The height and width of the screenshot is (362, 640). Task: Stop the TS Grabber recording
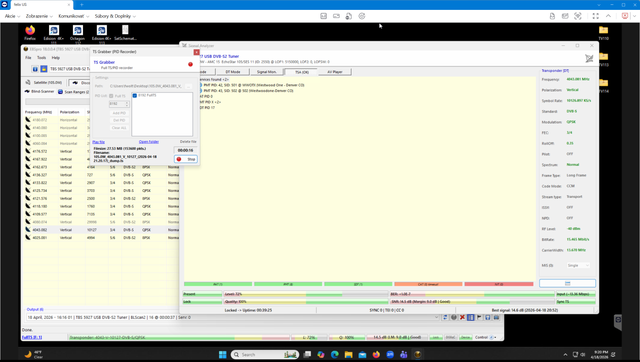[186, 159]
